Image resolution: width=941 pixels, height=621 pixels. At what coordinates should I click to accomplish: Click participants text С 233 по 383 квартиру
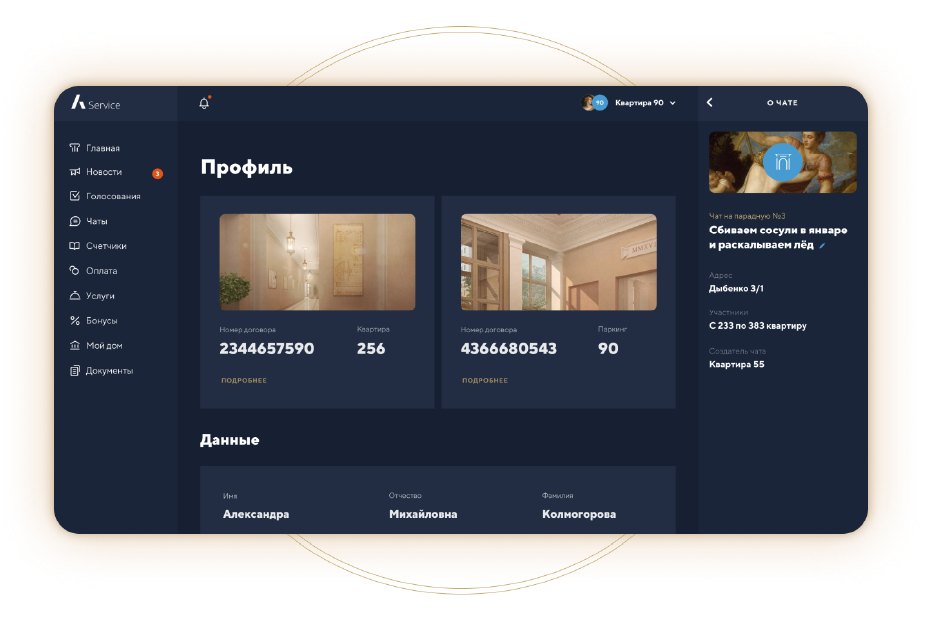757,326
